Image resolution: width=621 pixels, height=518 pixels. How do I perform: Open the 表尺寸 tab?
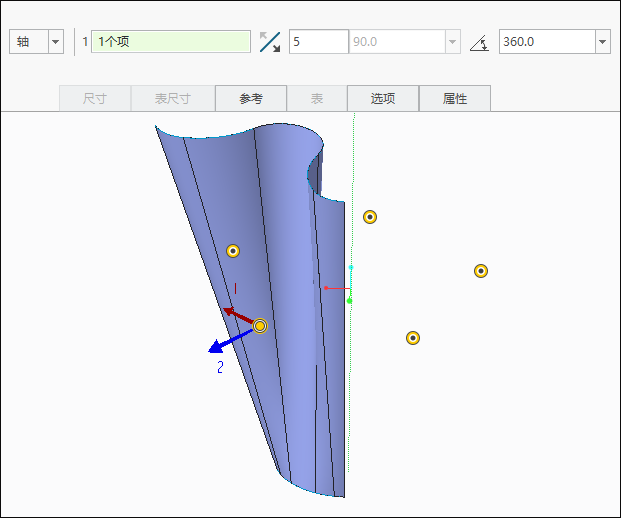[173, 98]
